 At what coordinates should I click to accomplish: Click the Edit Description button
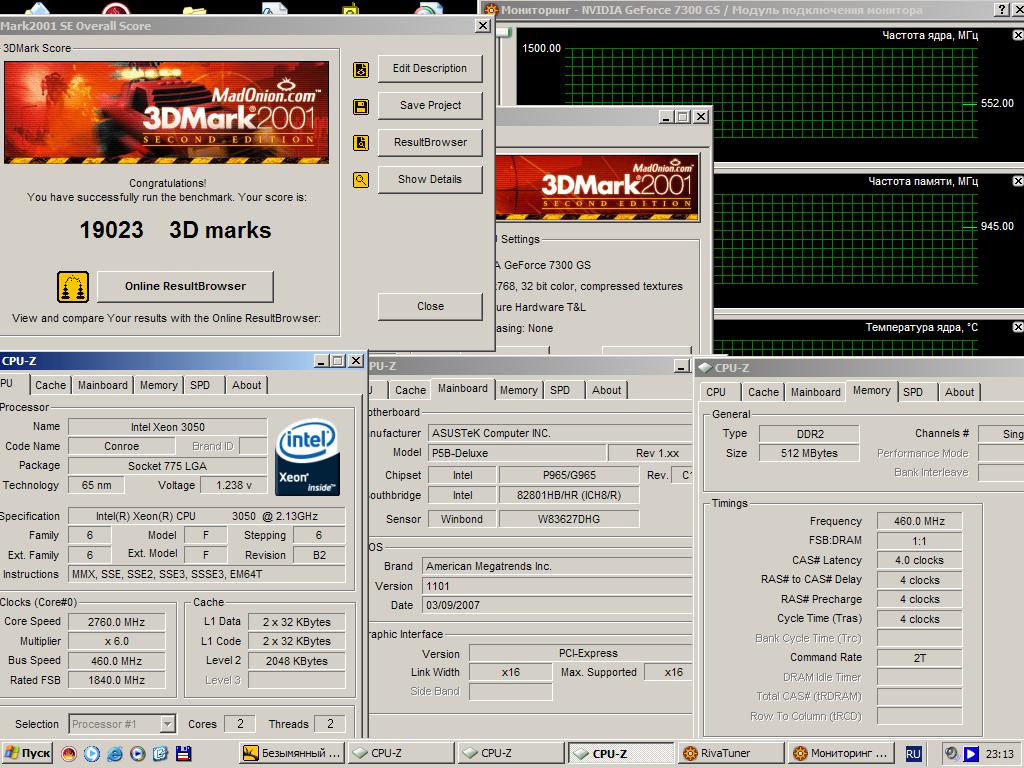[430, 69]
